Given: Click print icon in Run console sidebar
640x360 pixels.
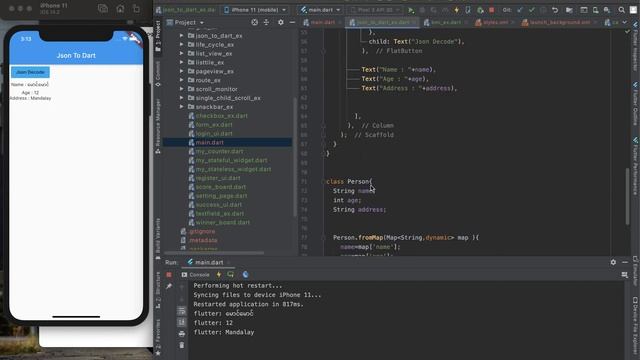Looking at the screenshot, I should click(x=182, y=334).
